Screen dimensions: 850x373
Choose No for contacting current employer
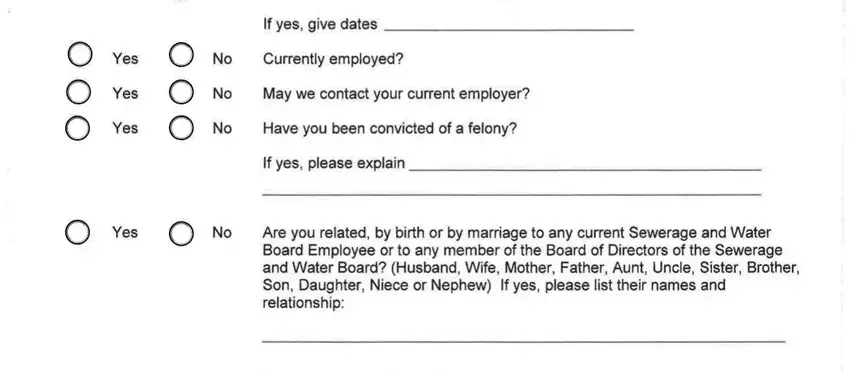tap(181, 92)
